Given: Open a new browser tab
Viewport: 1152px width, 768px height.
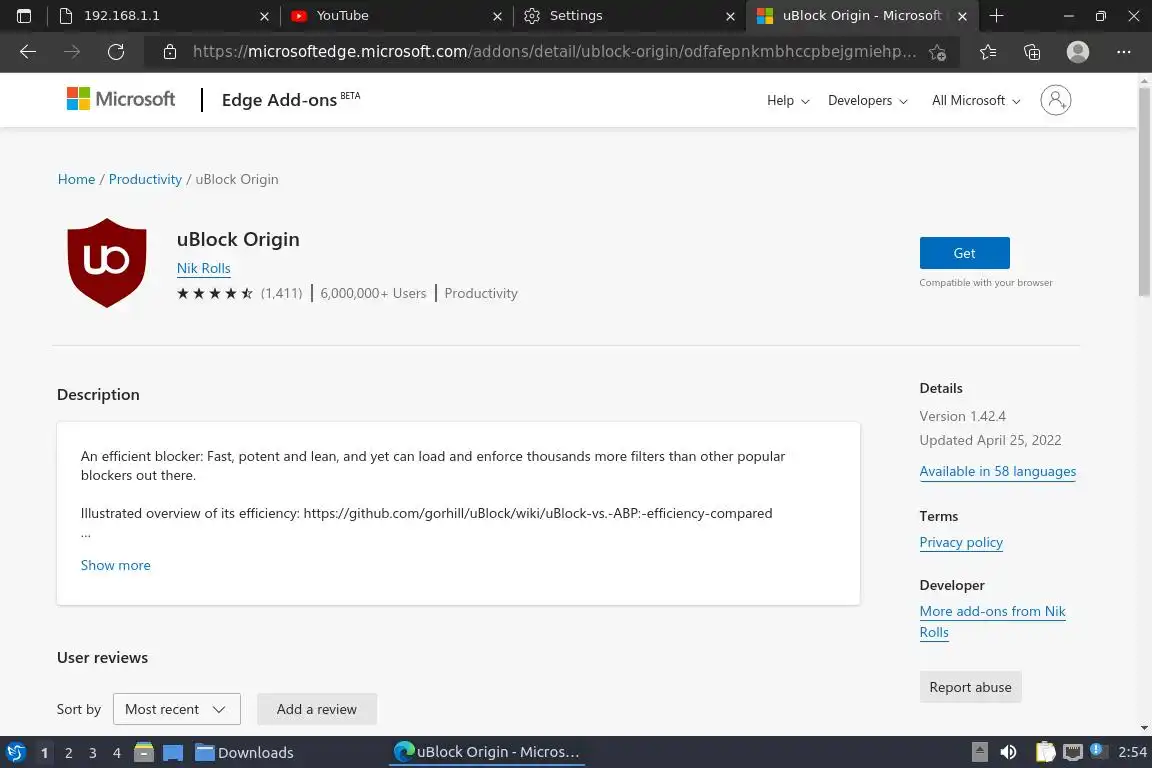Looking at the screenshot, I should 996,15.
